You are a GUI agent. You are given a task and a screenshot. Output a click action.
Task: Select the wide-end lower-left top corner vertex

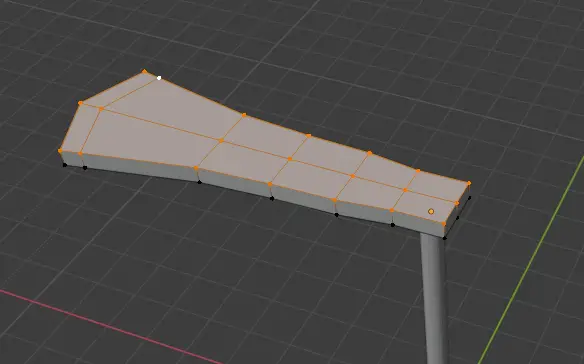pyautogui.click(x=60, y=151)
